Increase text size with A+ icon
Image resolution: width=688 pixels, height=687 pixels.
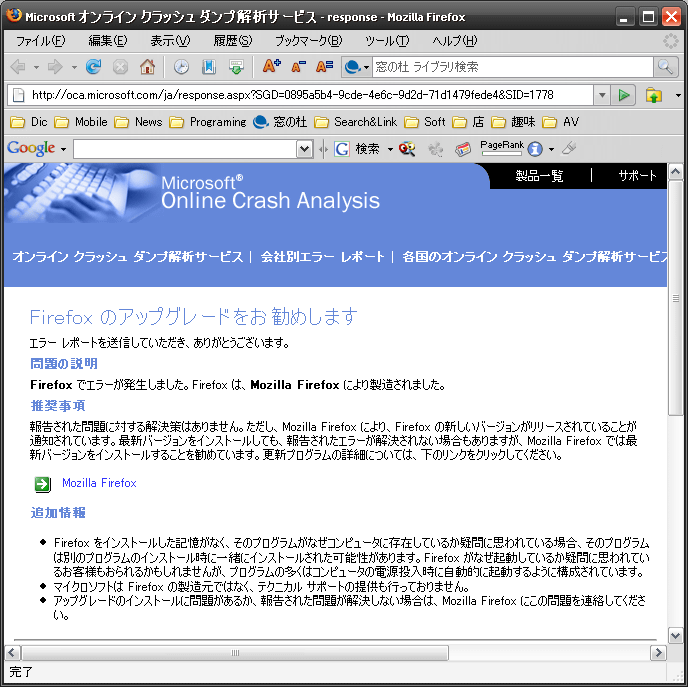pyautogui.click(x=272, y=67)
